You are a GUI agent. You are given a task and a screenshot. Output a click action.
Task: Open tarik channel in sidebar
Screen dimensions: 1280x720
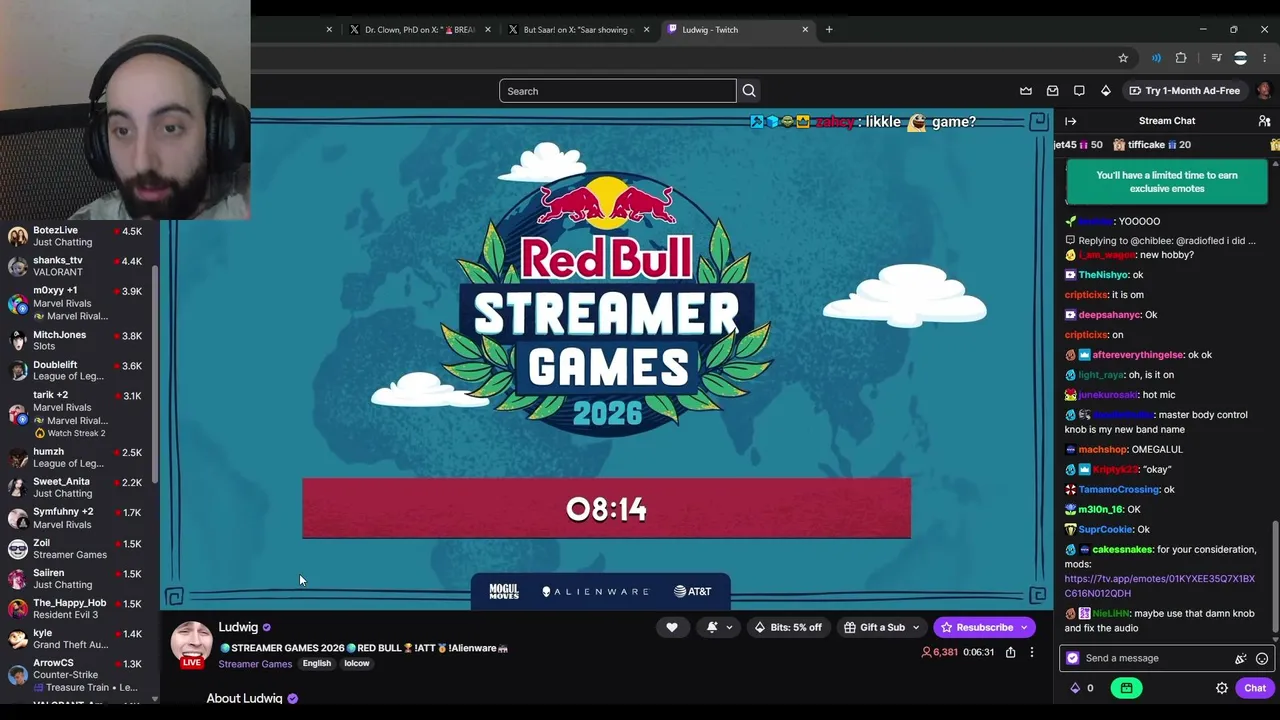click(78, 414)
